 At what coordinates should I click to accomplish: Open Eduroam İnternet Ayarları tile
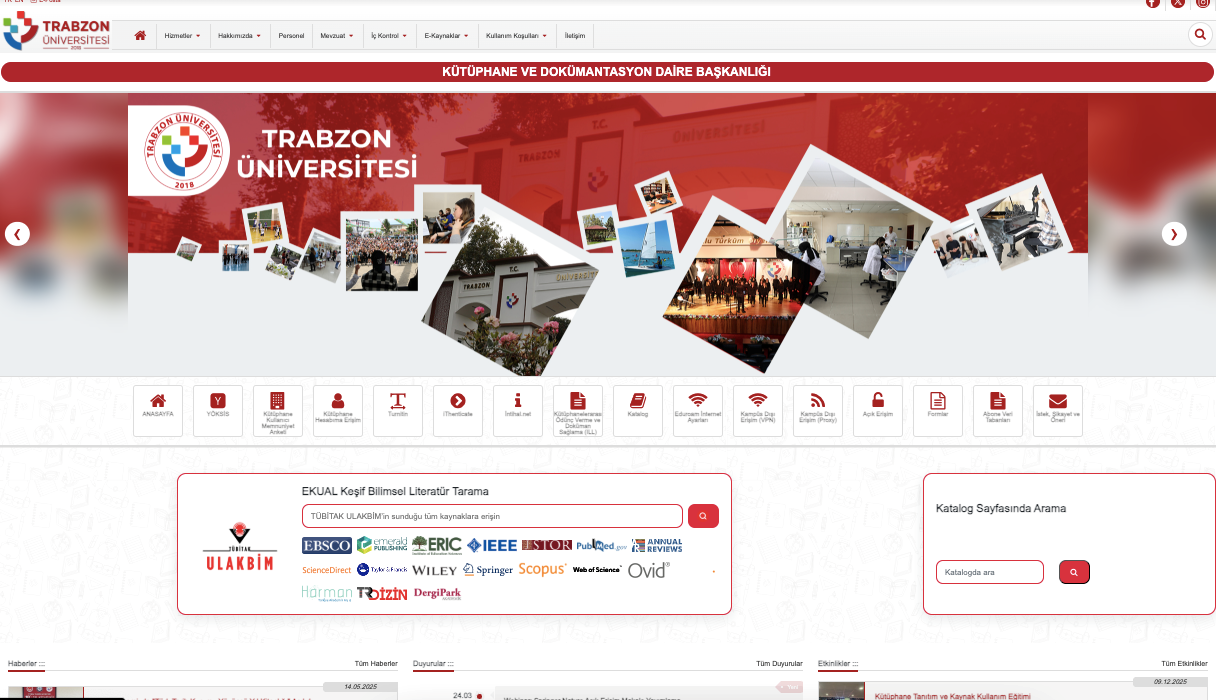(698, 411)
